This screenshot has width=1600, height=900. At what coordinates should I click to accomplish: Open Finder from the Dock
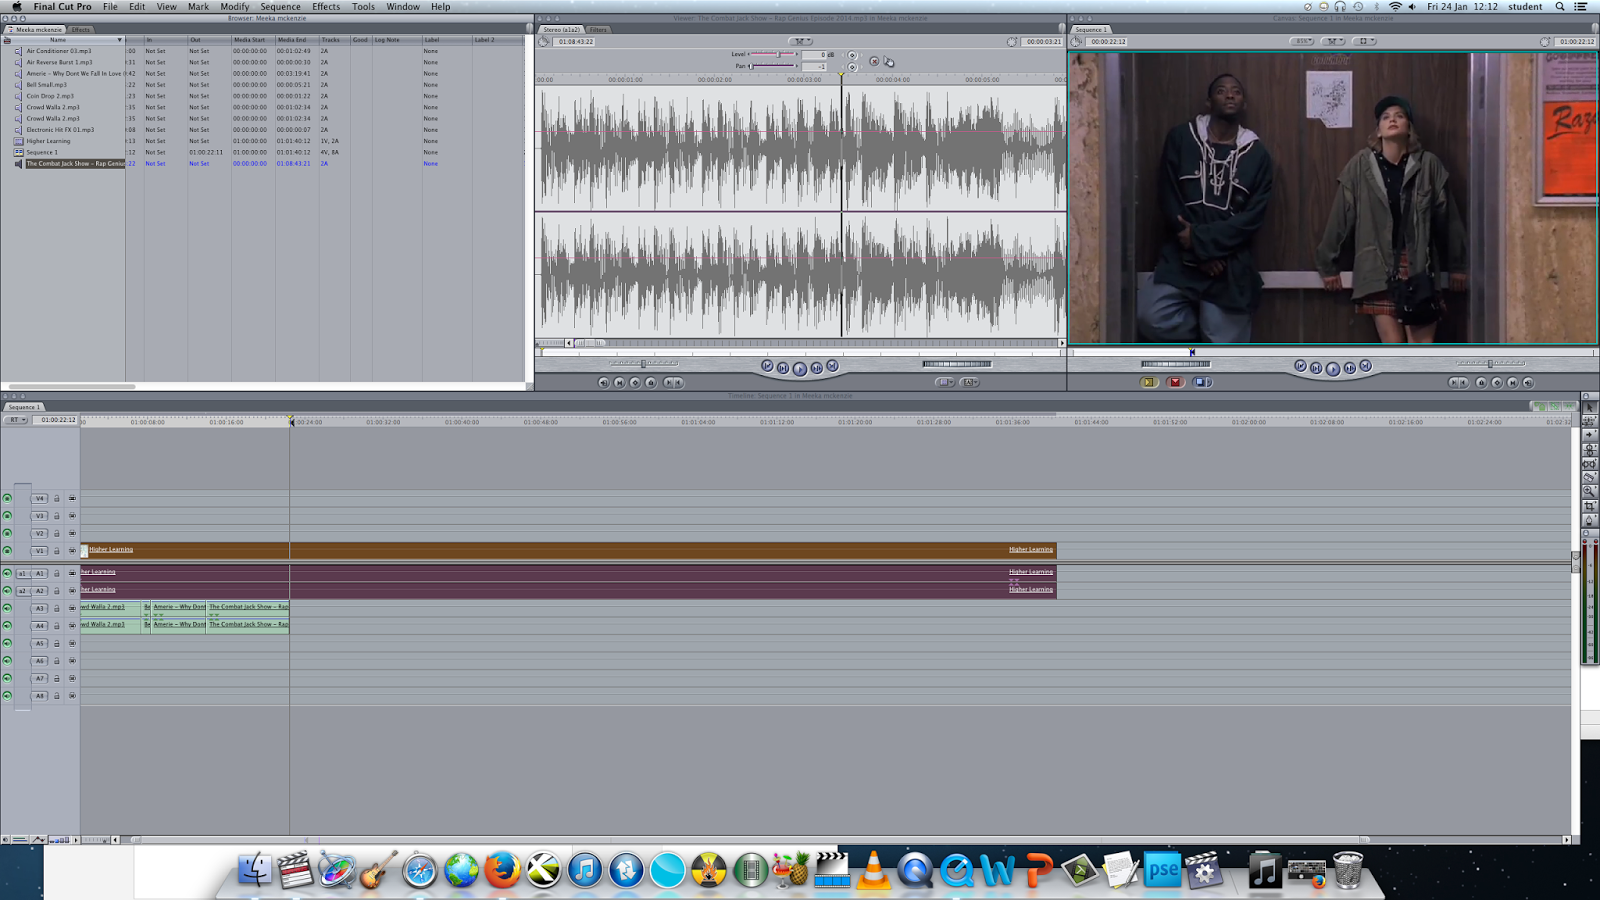[254, 870]
